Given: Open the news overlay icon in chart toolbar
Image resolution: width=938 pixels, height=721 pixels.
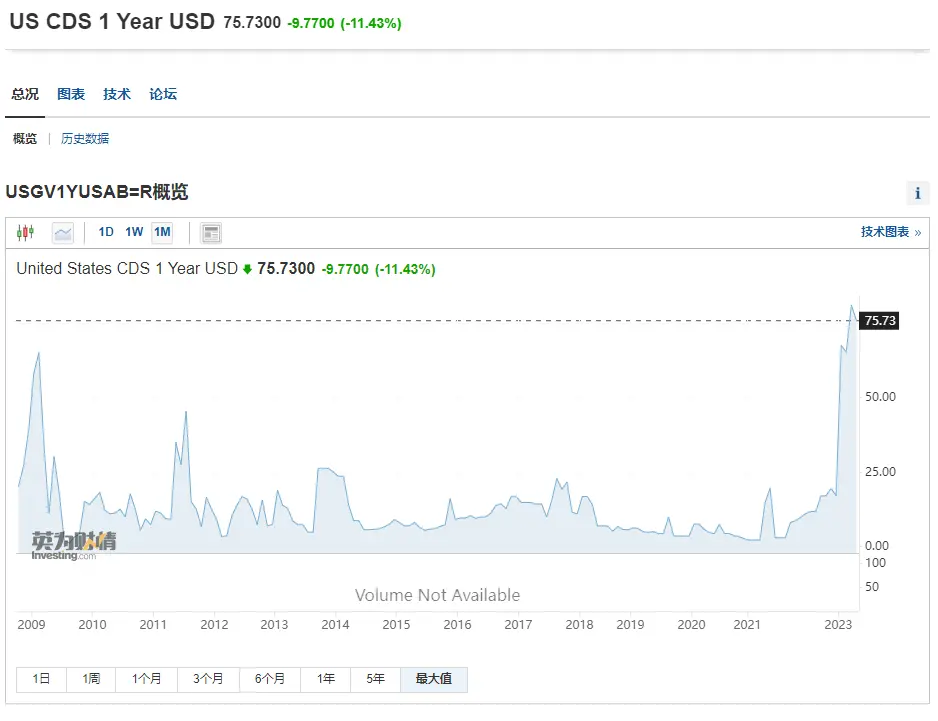Looking at the screenshot, I should [211, 233].
